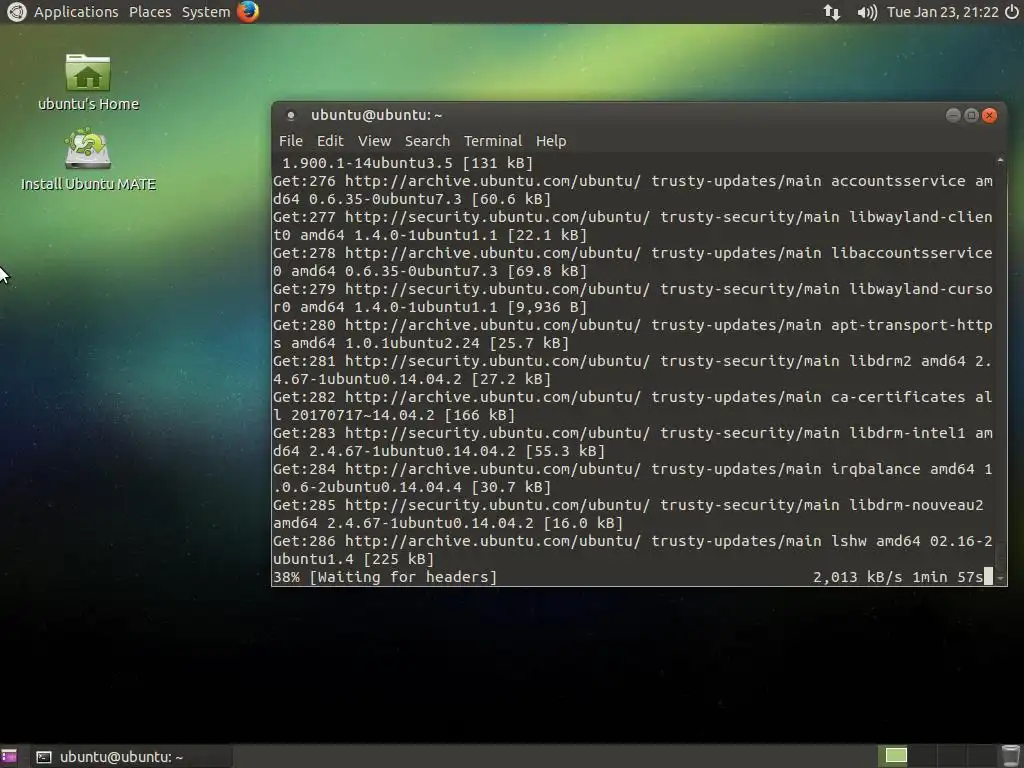Click the 'Get:276' line in terminal
Image resolution: width=1024 pixels, height=768 pixels.
pos(633,189)
